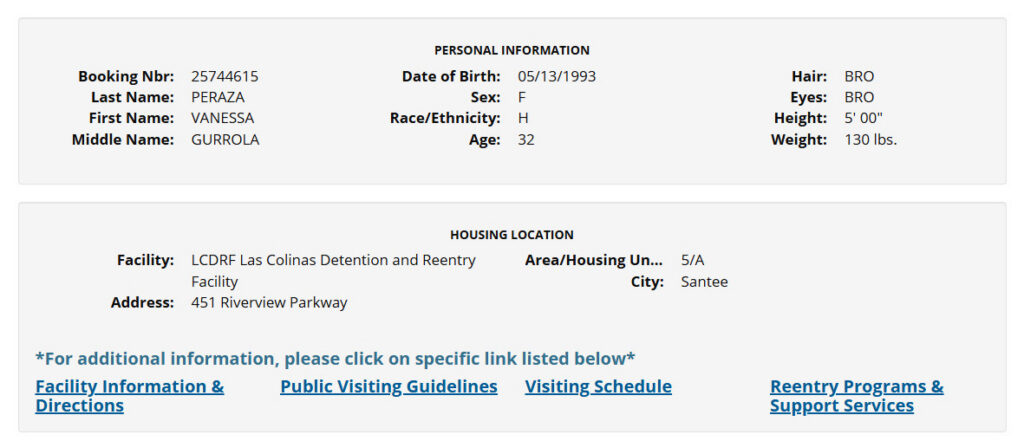Click the city value Santee
The image size is (1024, 441).
click(x=704, y=282)
